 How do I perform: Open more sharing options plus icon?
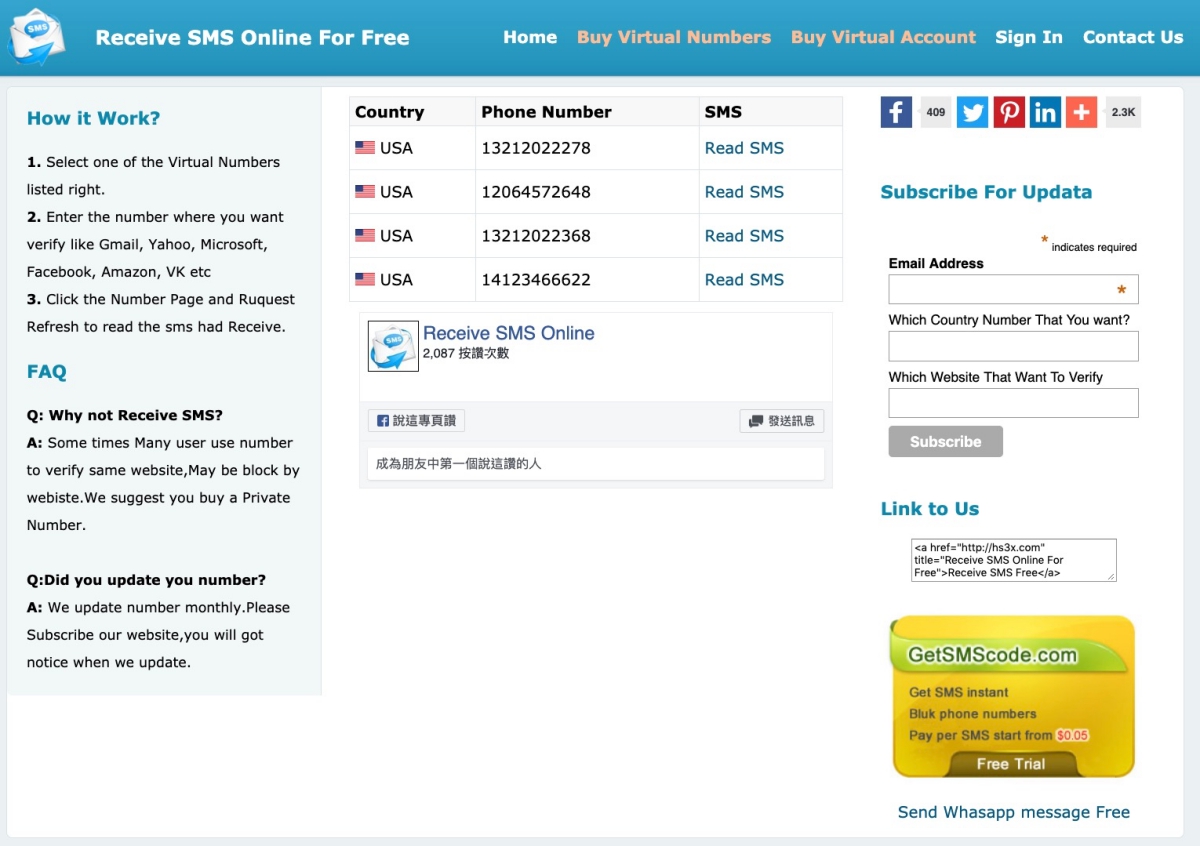tap(1081, 112)
